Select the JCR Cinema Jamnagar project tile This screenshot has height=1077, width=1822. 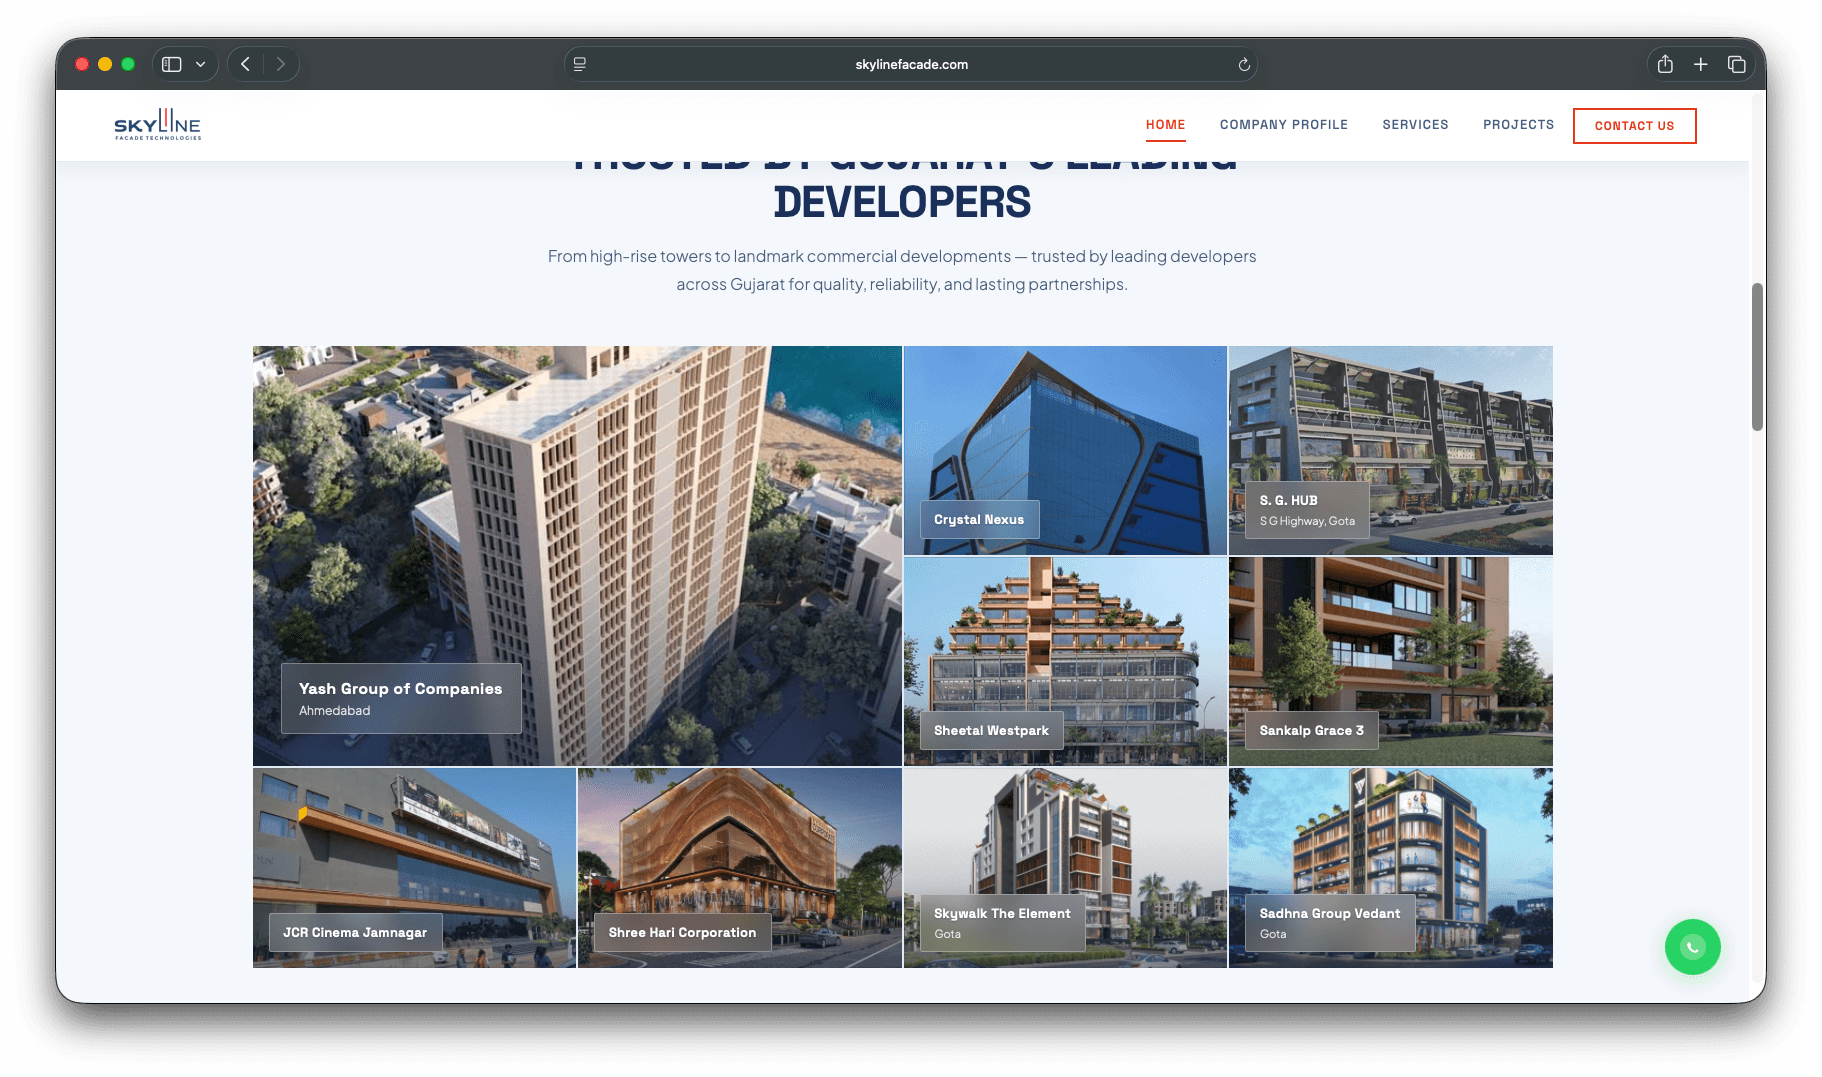click(414, 868)
